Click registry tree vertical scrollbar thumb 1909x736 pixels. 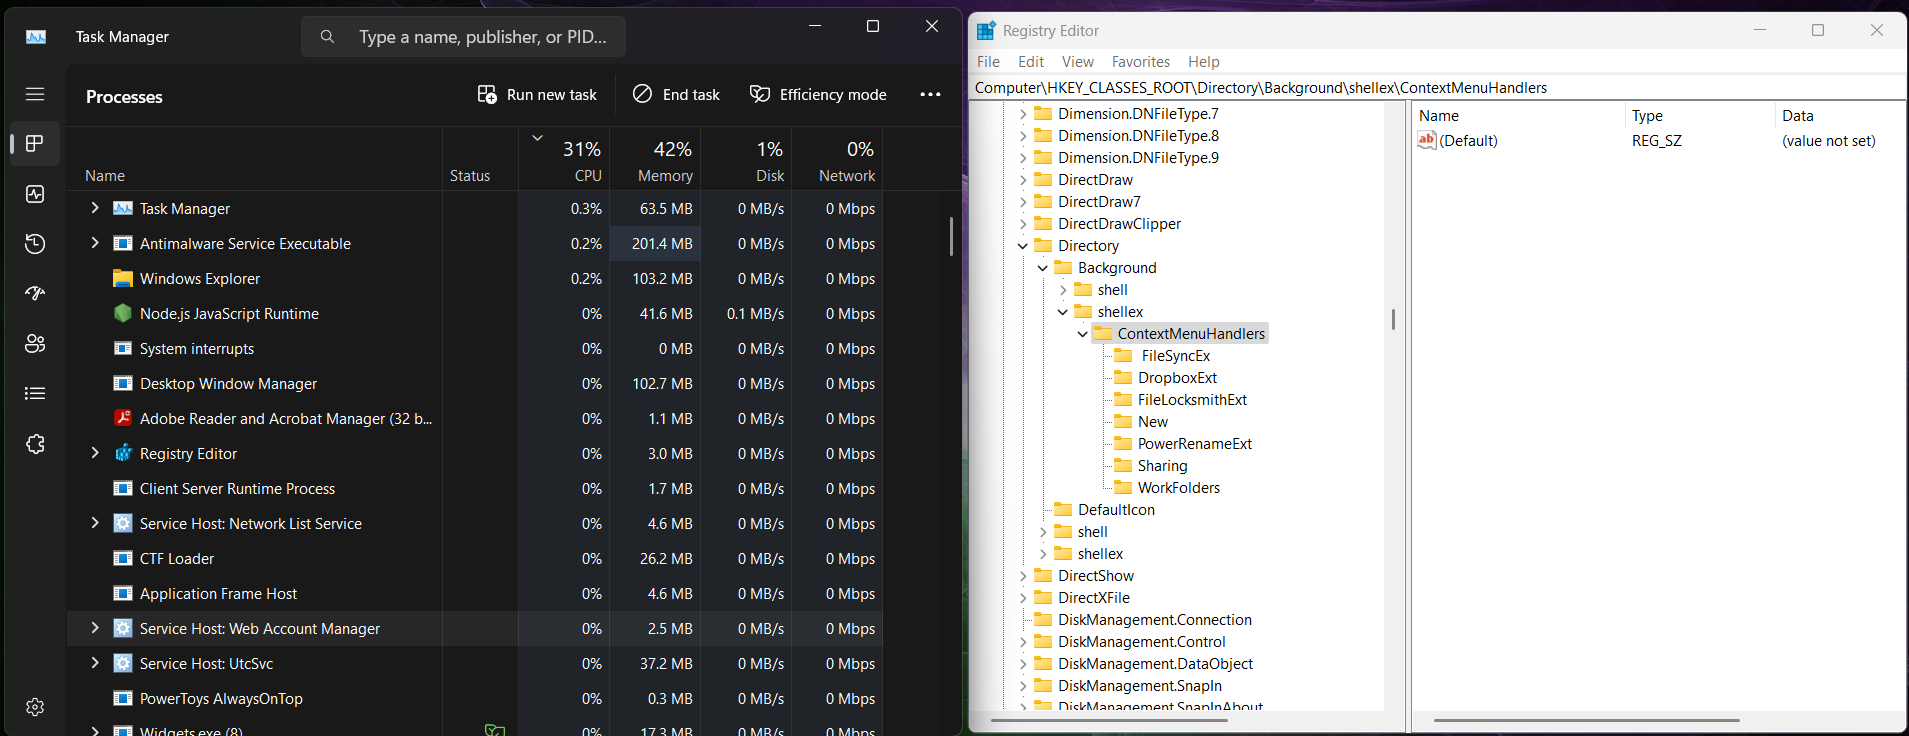[1393, 319]
